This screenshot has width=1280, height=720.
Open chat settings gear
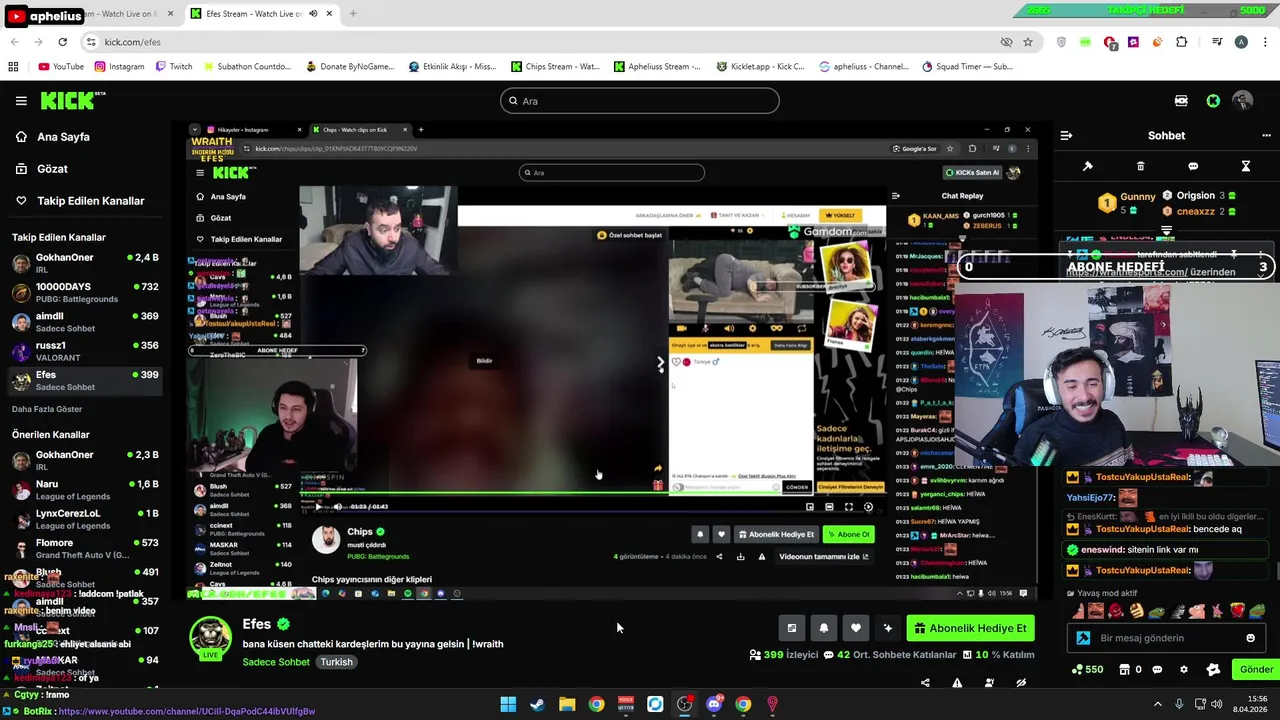click(x=1184, y=670)
